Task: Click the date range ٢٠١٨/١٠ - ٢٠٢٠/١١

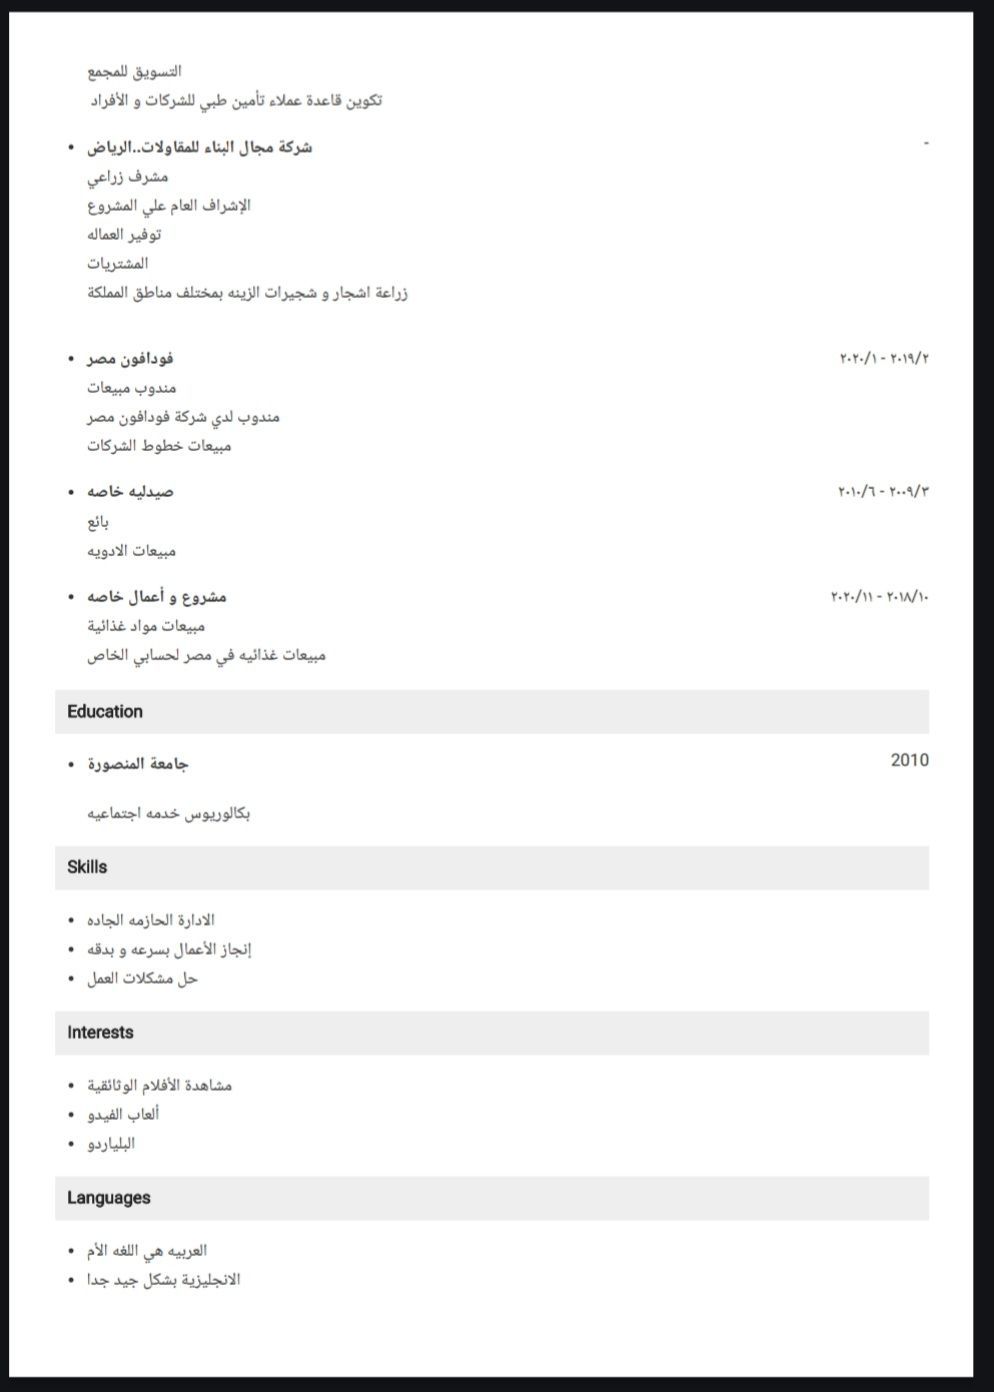Action: 879,597
